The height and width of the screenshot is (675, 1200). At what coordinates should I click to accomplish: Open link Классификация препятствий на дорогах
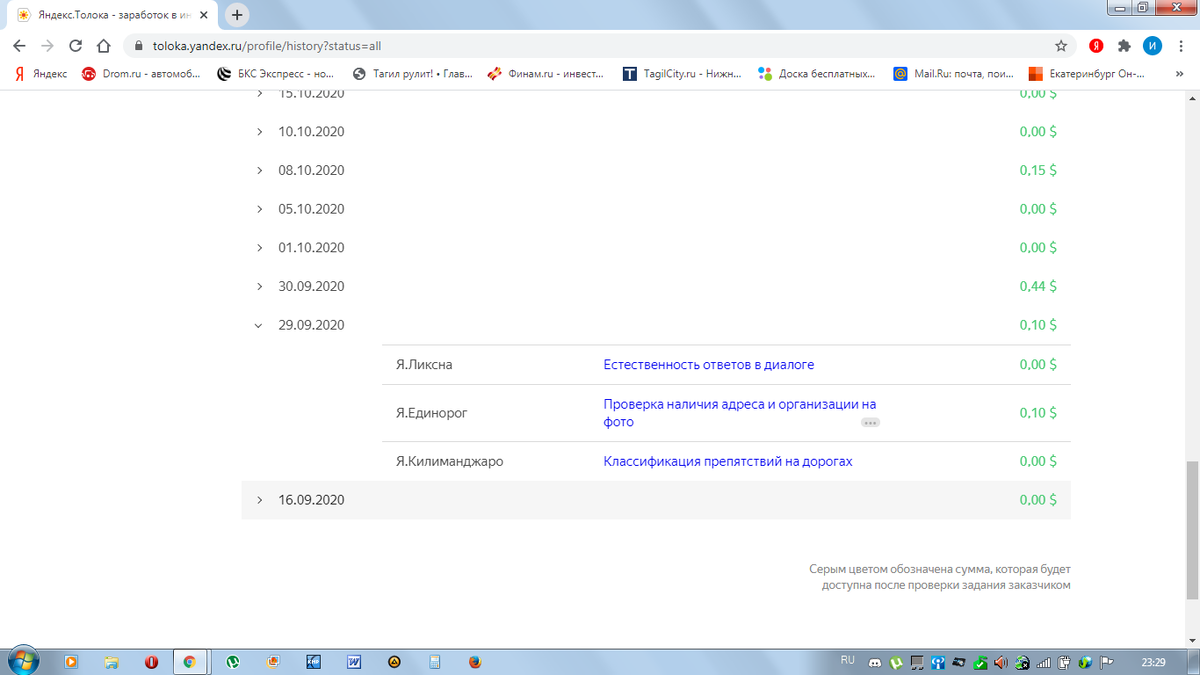point(728,461)
